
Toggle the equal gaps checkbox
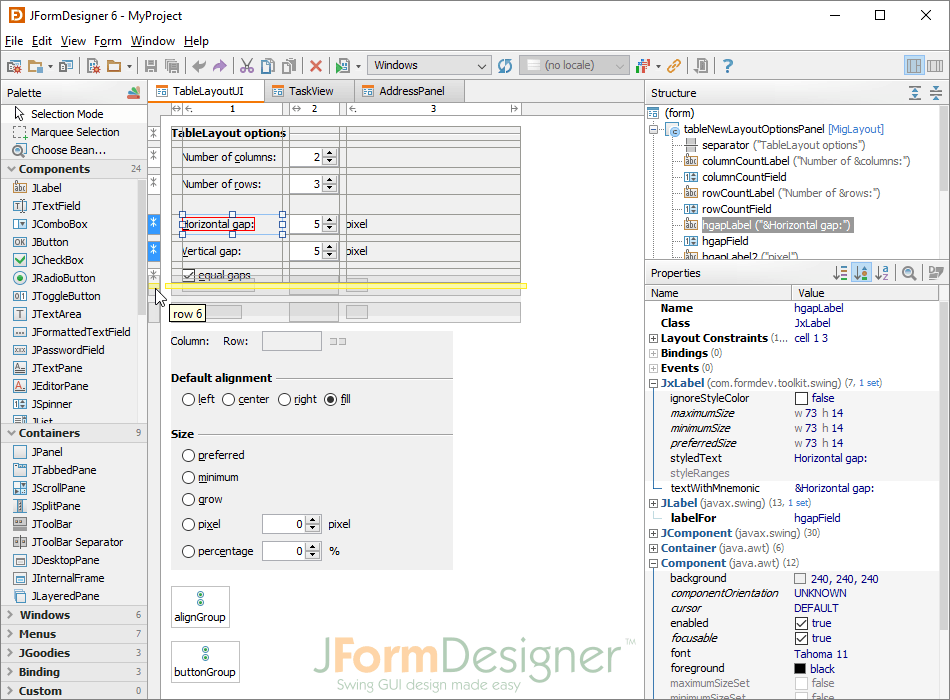188,275
